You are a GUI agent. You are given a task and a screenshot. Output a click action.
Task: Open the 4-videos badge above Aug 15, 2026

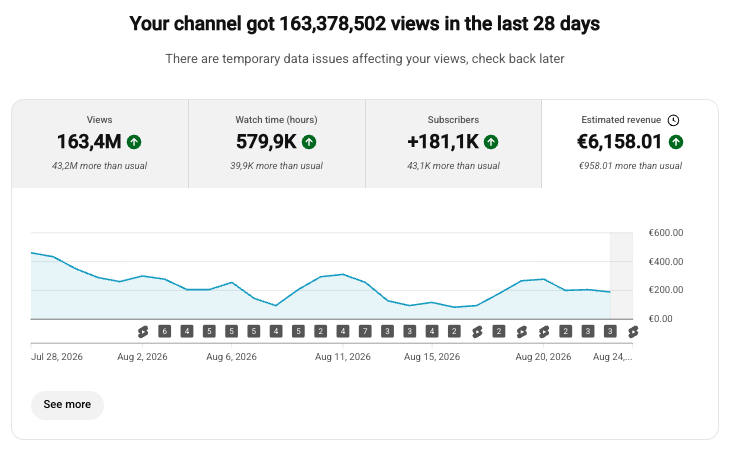pyautogui.click(x=432, y=332)
